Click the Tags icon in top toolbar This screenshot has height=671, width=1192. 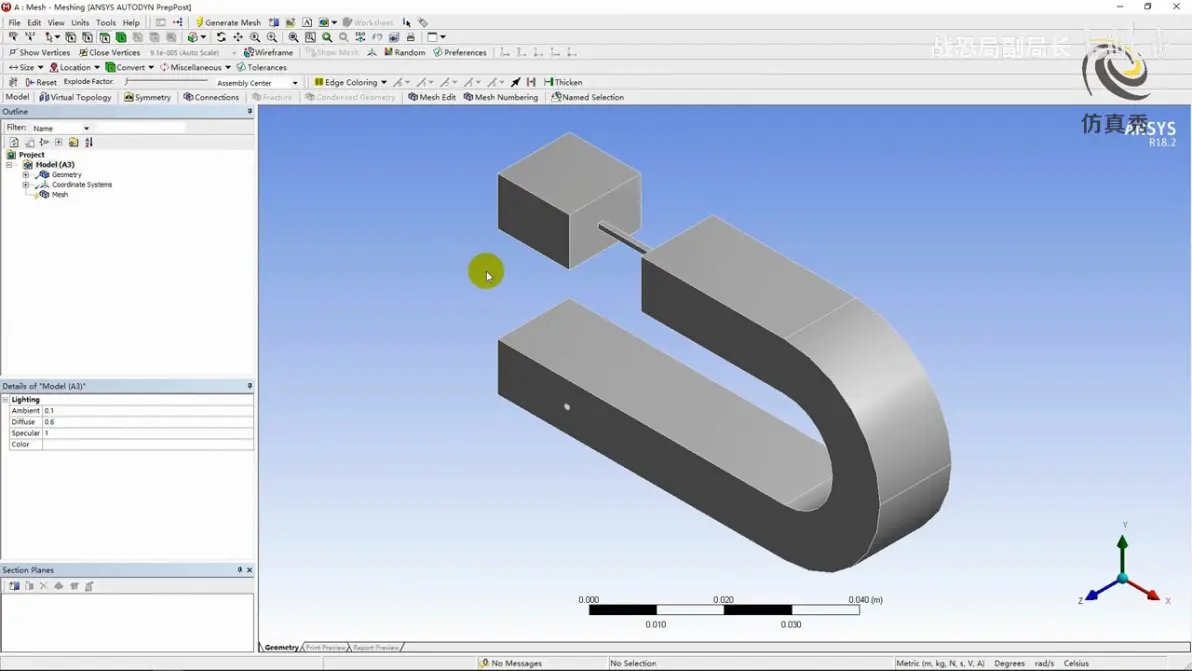coord(423,22)
